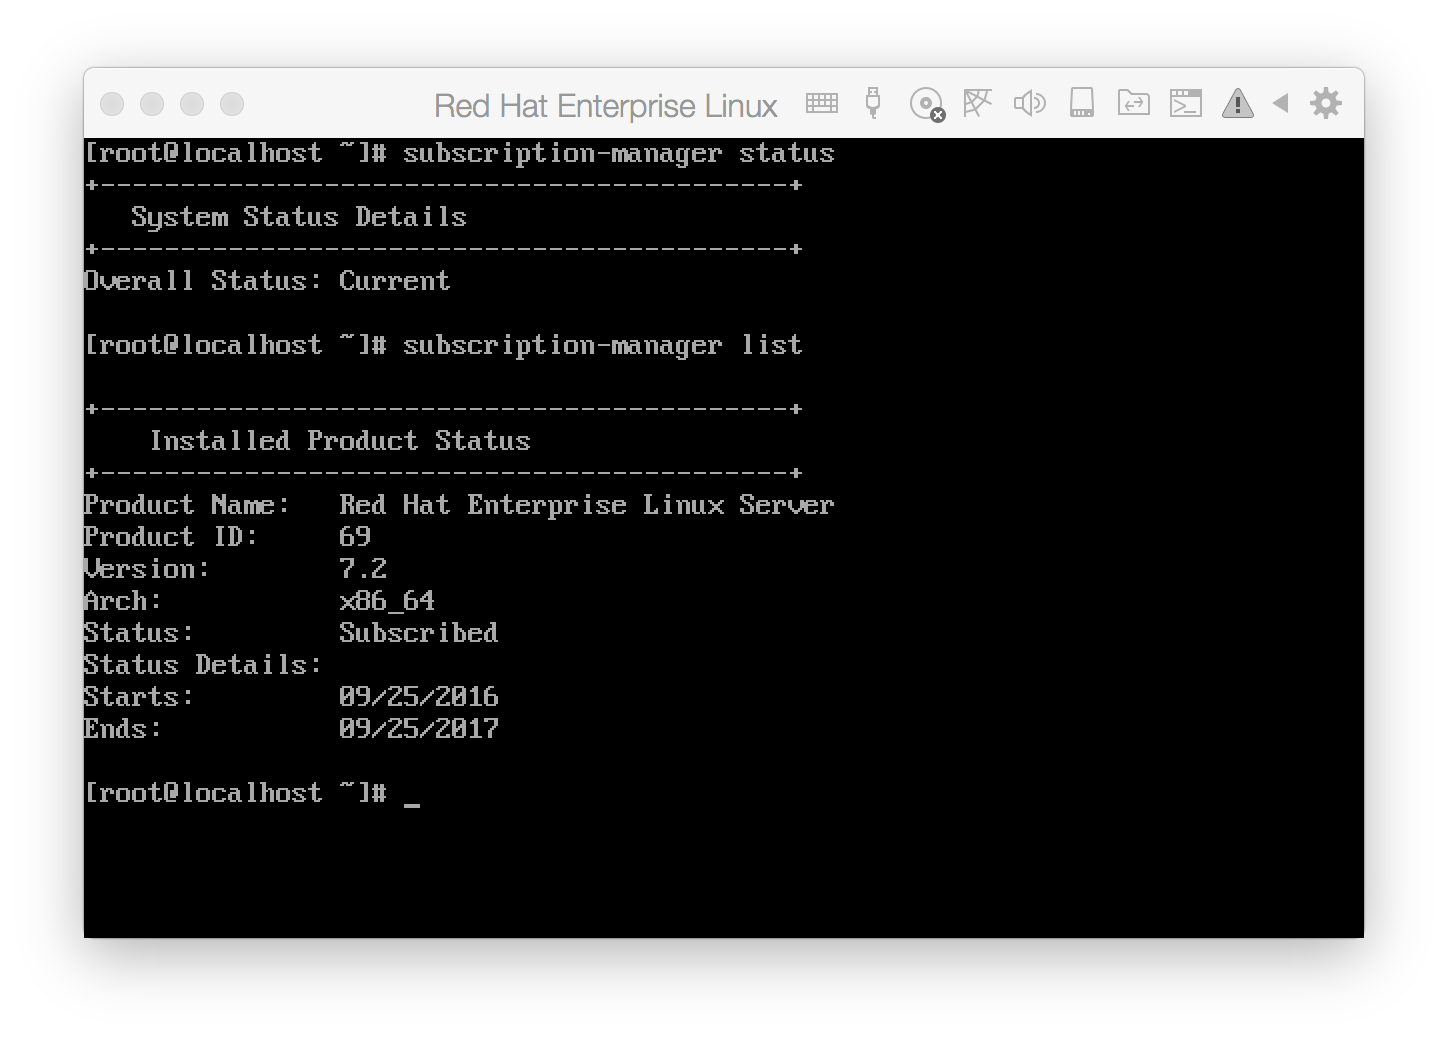Image resolution: width=1448 pixels, height=1038 pixels.
Task: Click the second gray minimize button
Action: 152,104
